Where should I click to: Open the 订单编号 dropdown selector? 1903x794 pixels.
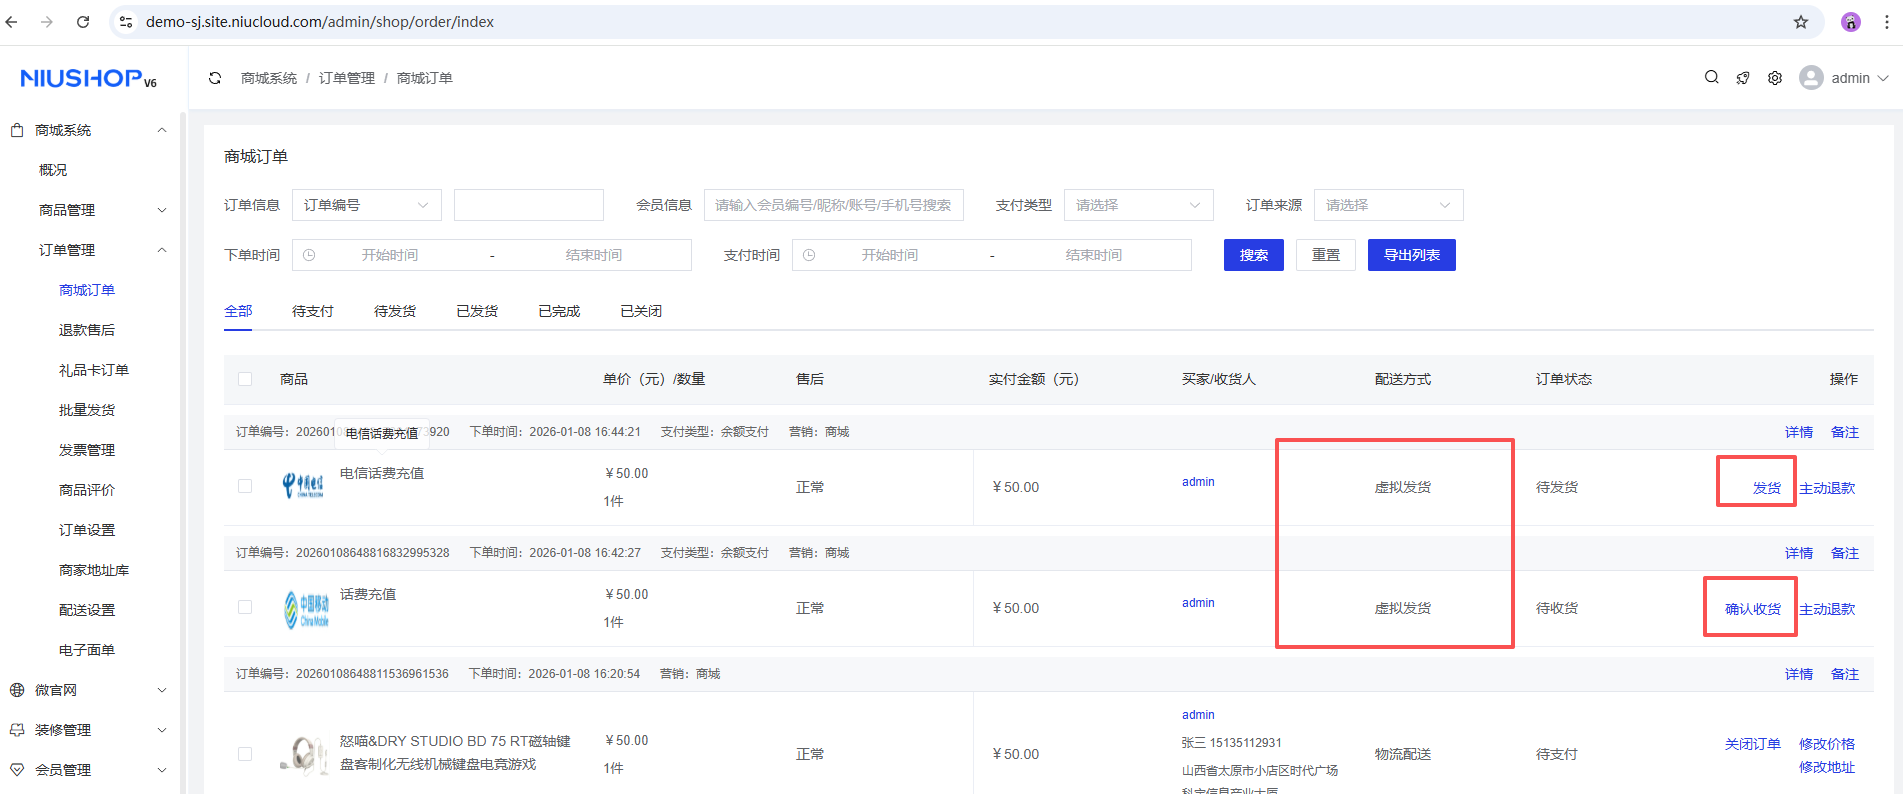(x=366, y=205)
